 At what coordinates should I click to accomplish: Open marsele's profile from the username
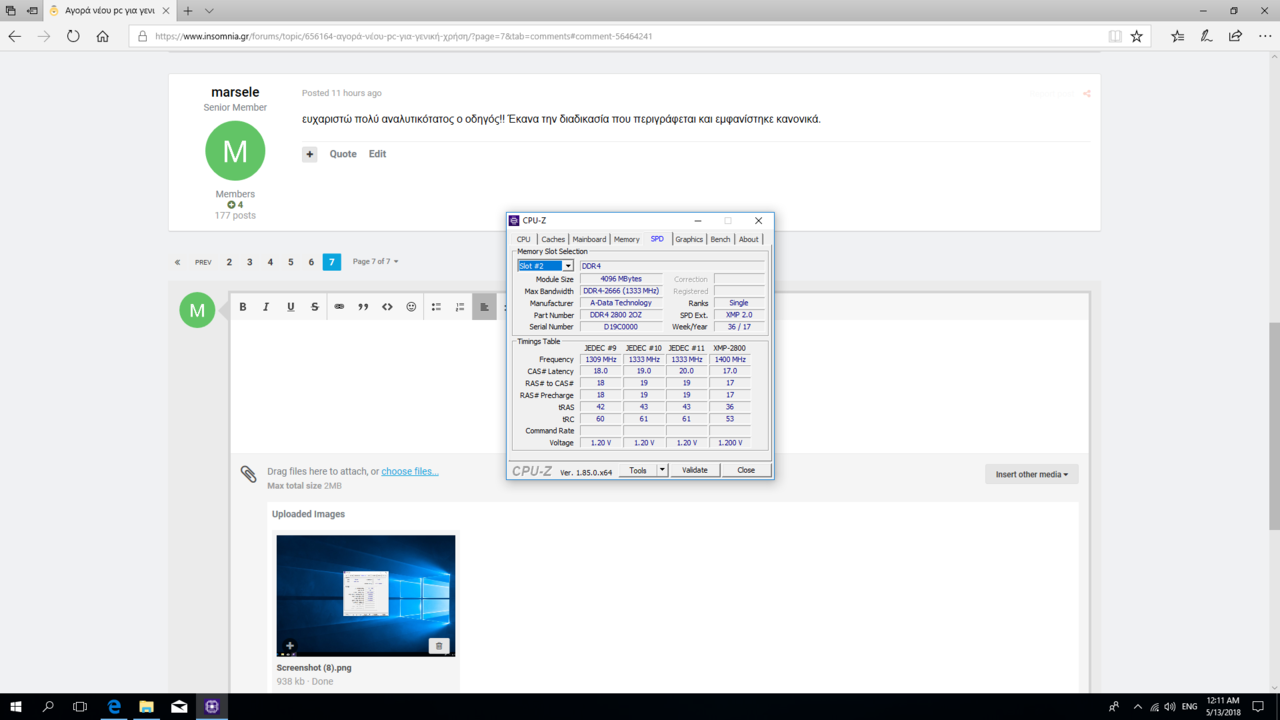235,92
